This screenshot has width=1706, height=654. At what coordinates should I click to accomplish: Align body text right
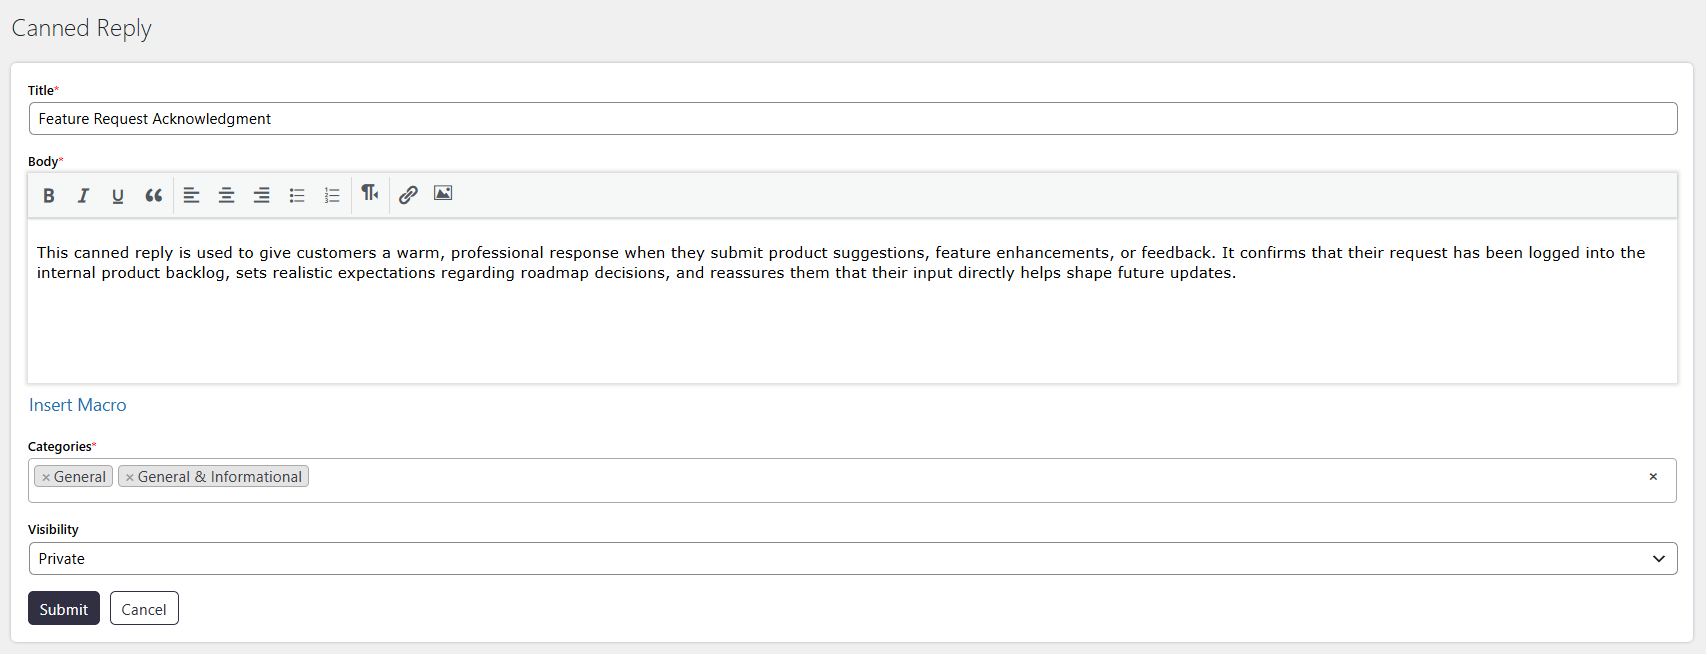262,196
